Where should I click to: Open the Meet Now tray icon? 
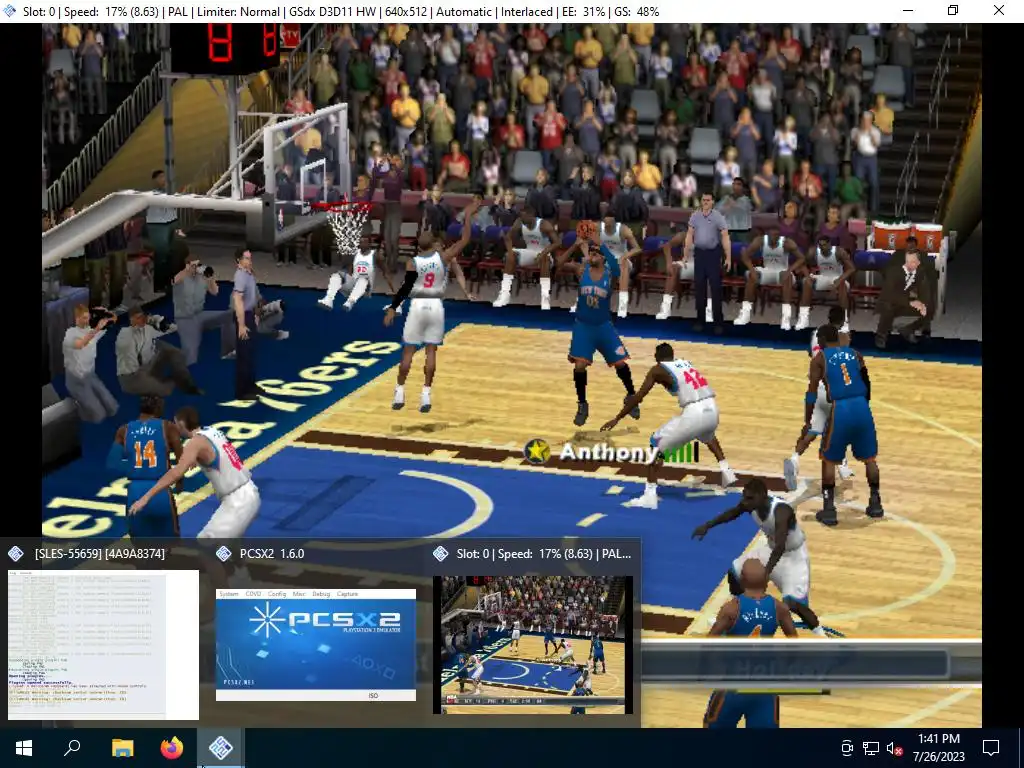click(846, 748)
